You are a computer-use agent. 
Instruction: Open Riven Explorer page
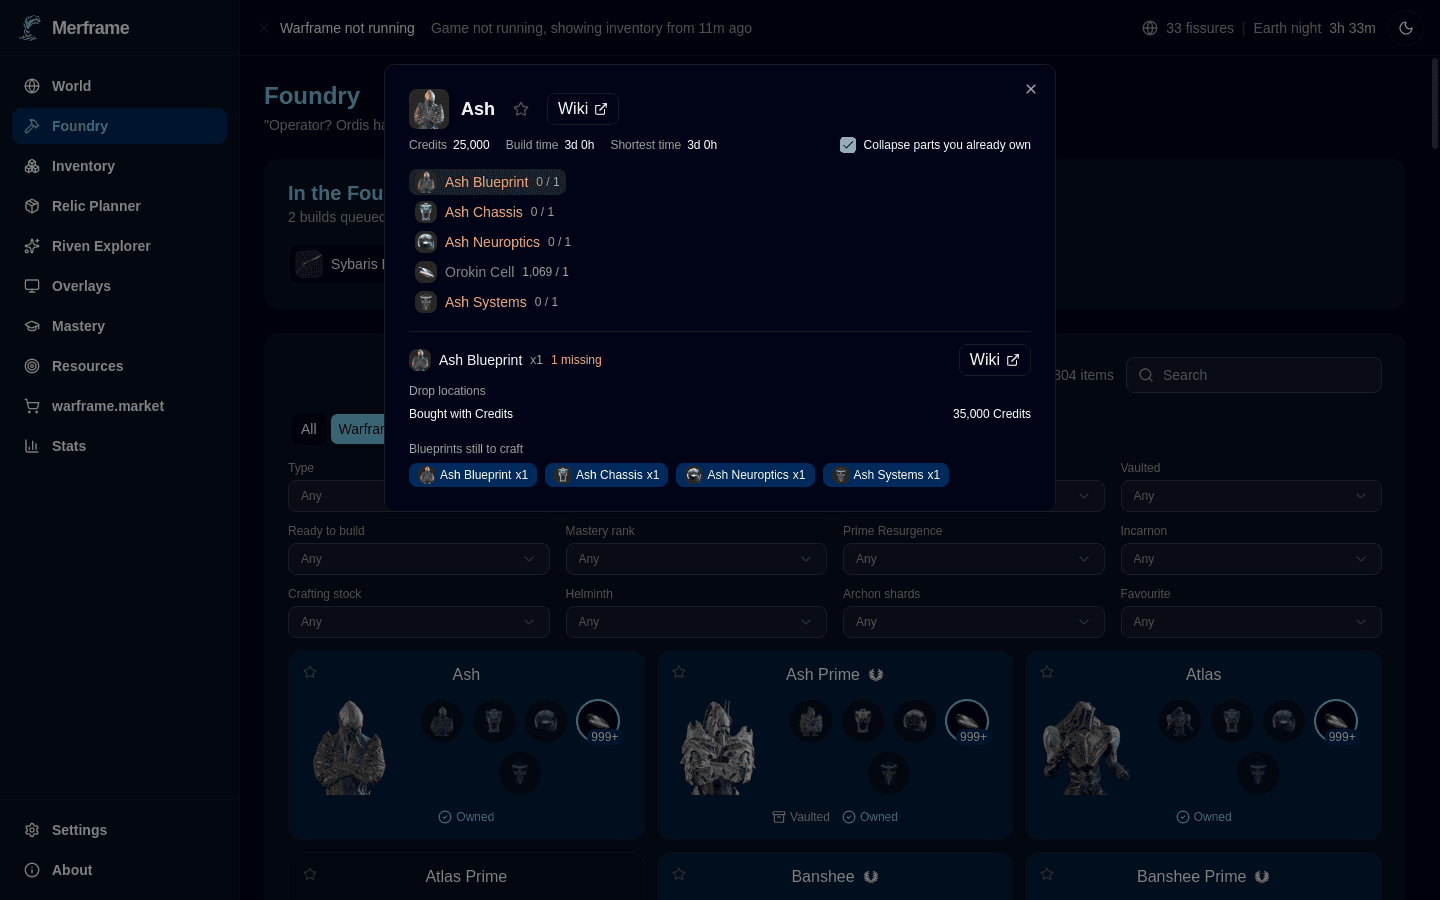coord(119,246)
